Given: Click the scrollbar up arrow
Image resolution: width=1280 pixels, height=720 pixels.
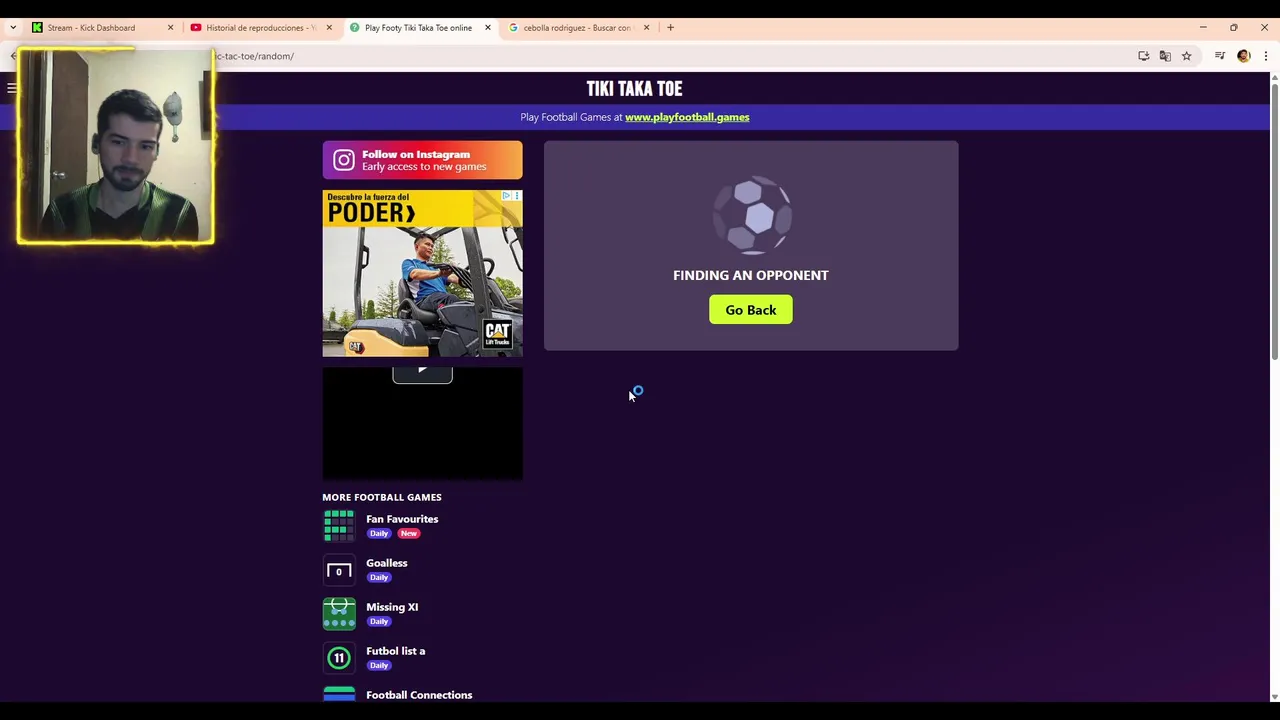Looking at the screenshot, I should (1274, 78).
